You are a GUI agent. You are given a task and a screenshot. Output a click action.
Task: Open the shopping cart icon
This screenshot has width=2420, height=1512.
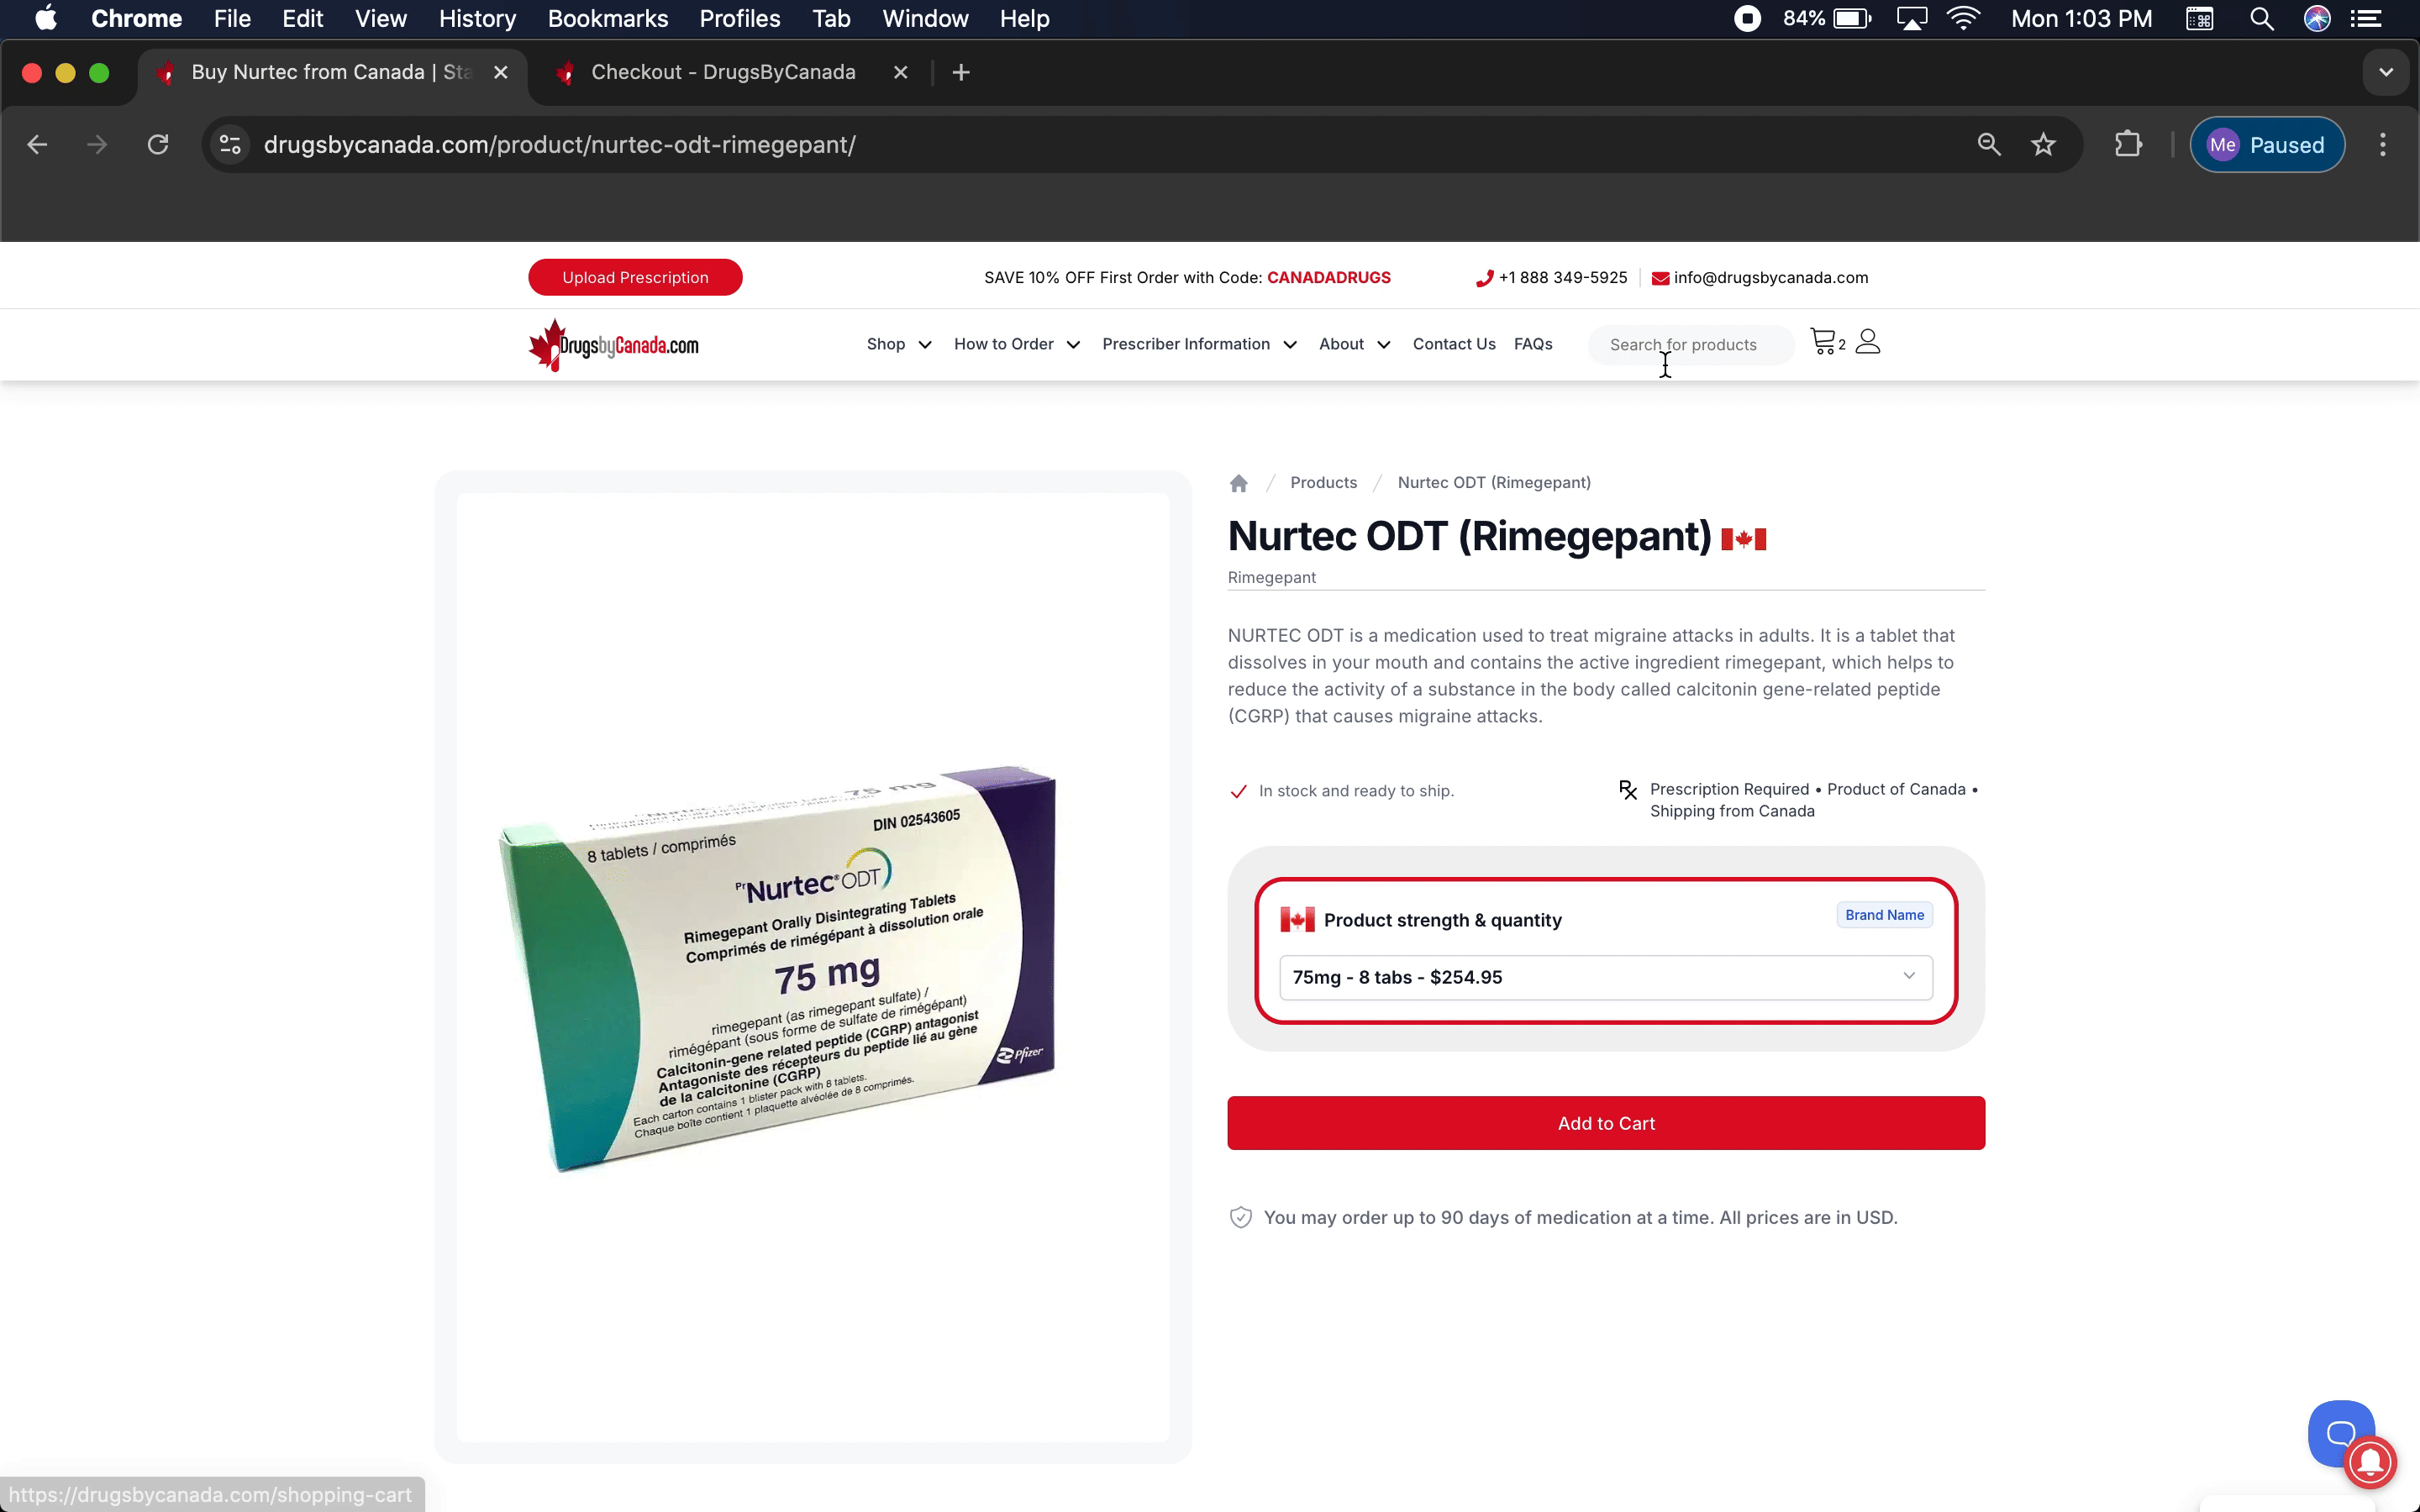click(1824, 342)
